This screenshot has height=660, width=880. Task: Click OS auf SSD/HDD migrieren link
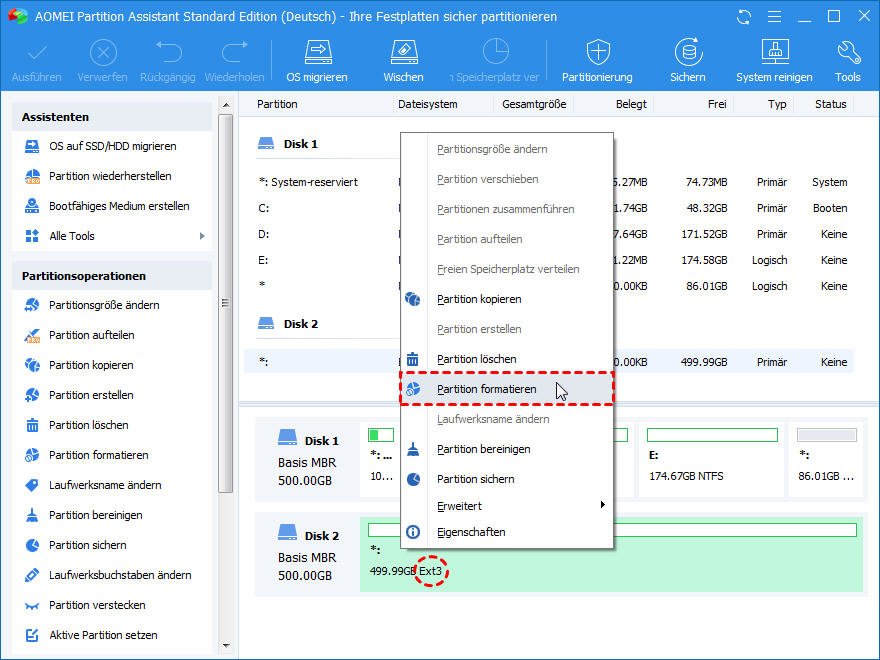coord(112,146)
